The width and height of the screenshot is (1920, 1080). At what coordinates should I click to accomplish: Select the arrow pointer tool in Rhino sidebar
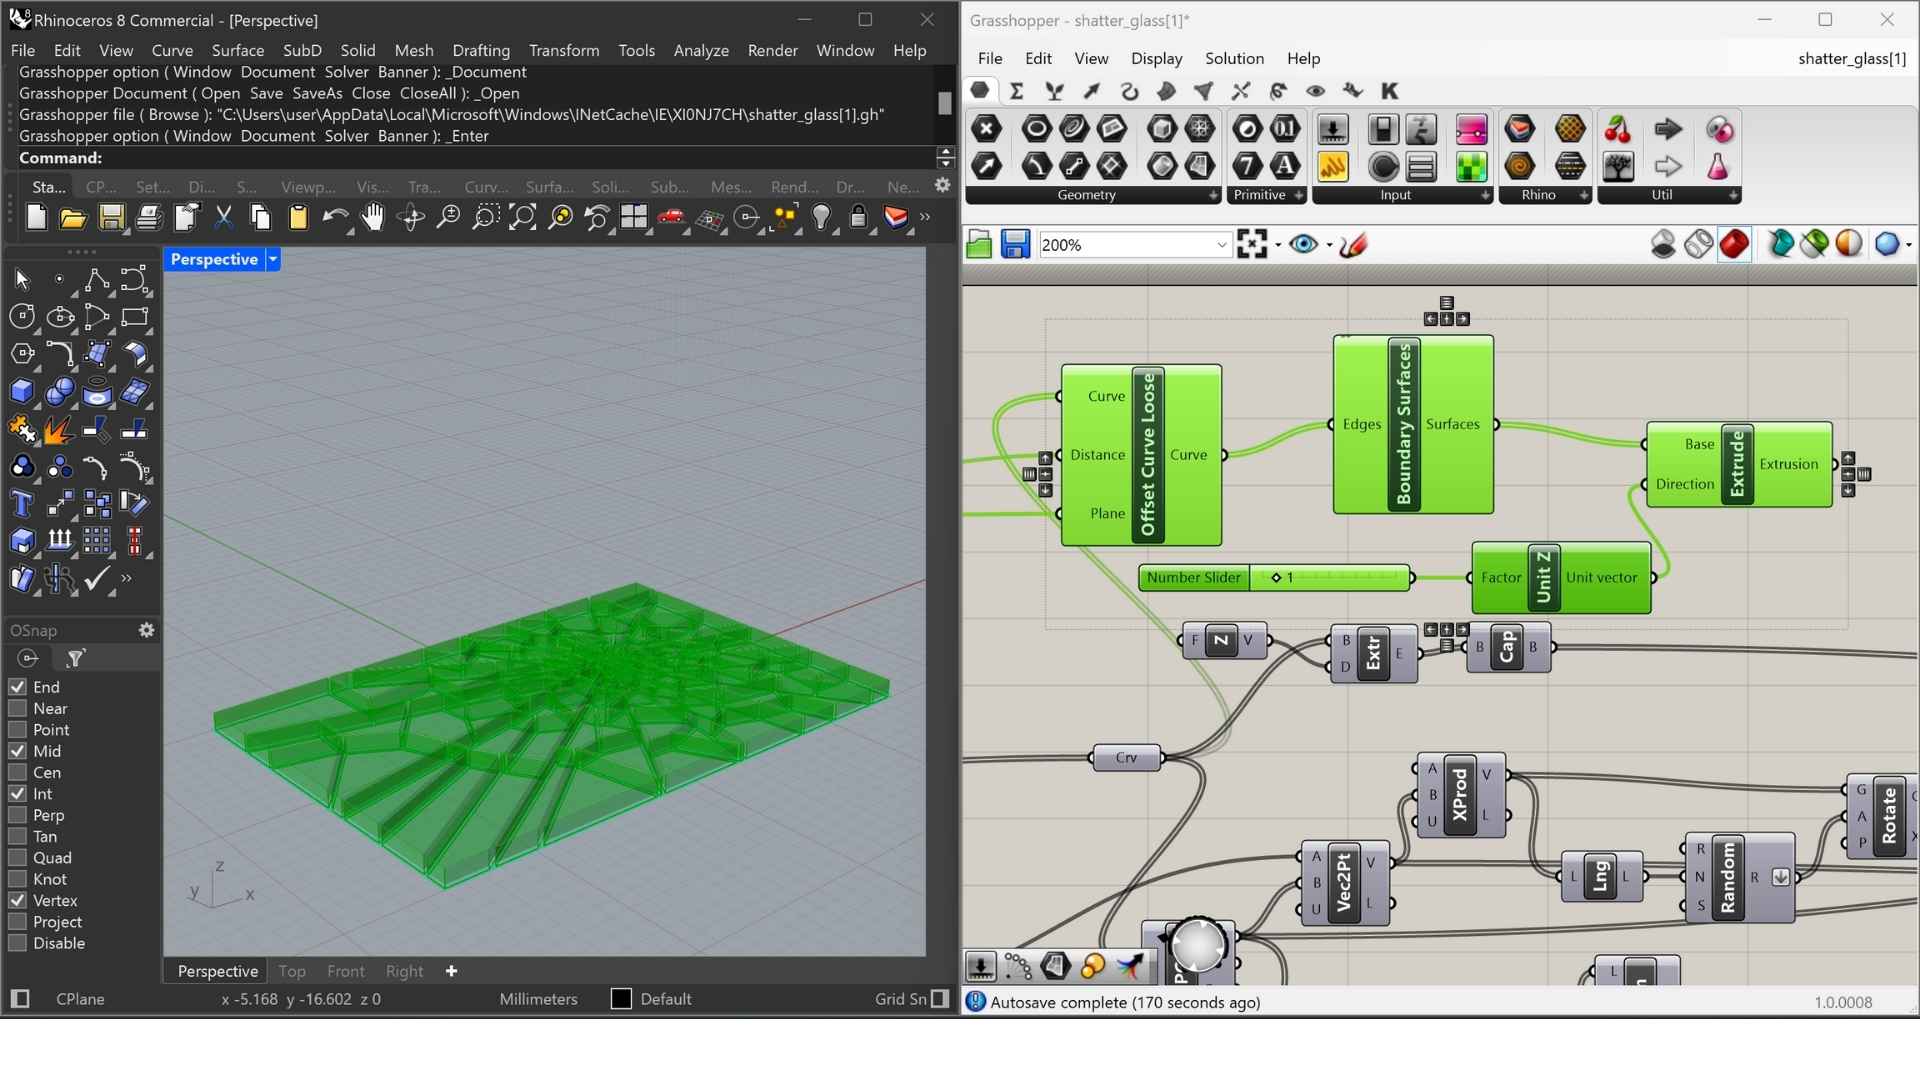pyautogui.click(x=22, y=280)
